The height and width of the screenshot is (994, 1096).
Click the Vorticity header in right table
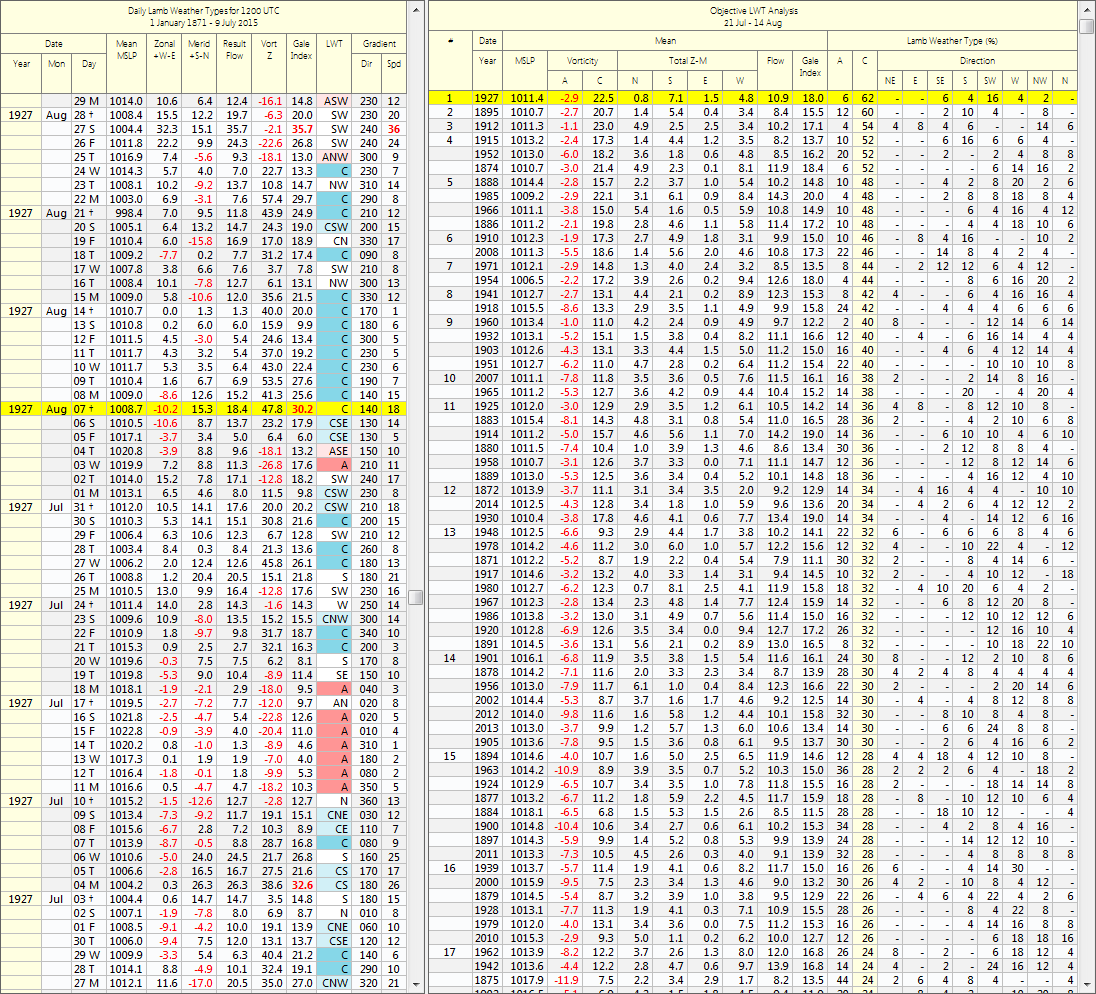pos(583,60)
